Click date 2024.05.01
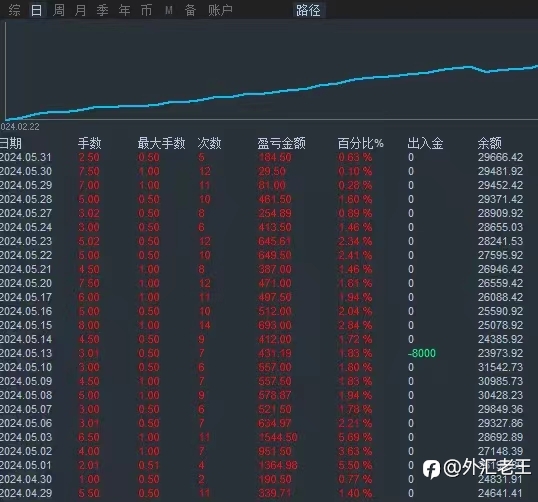 [26, 465]
